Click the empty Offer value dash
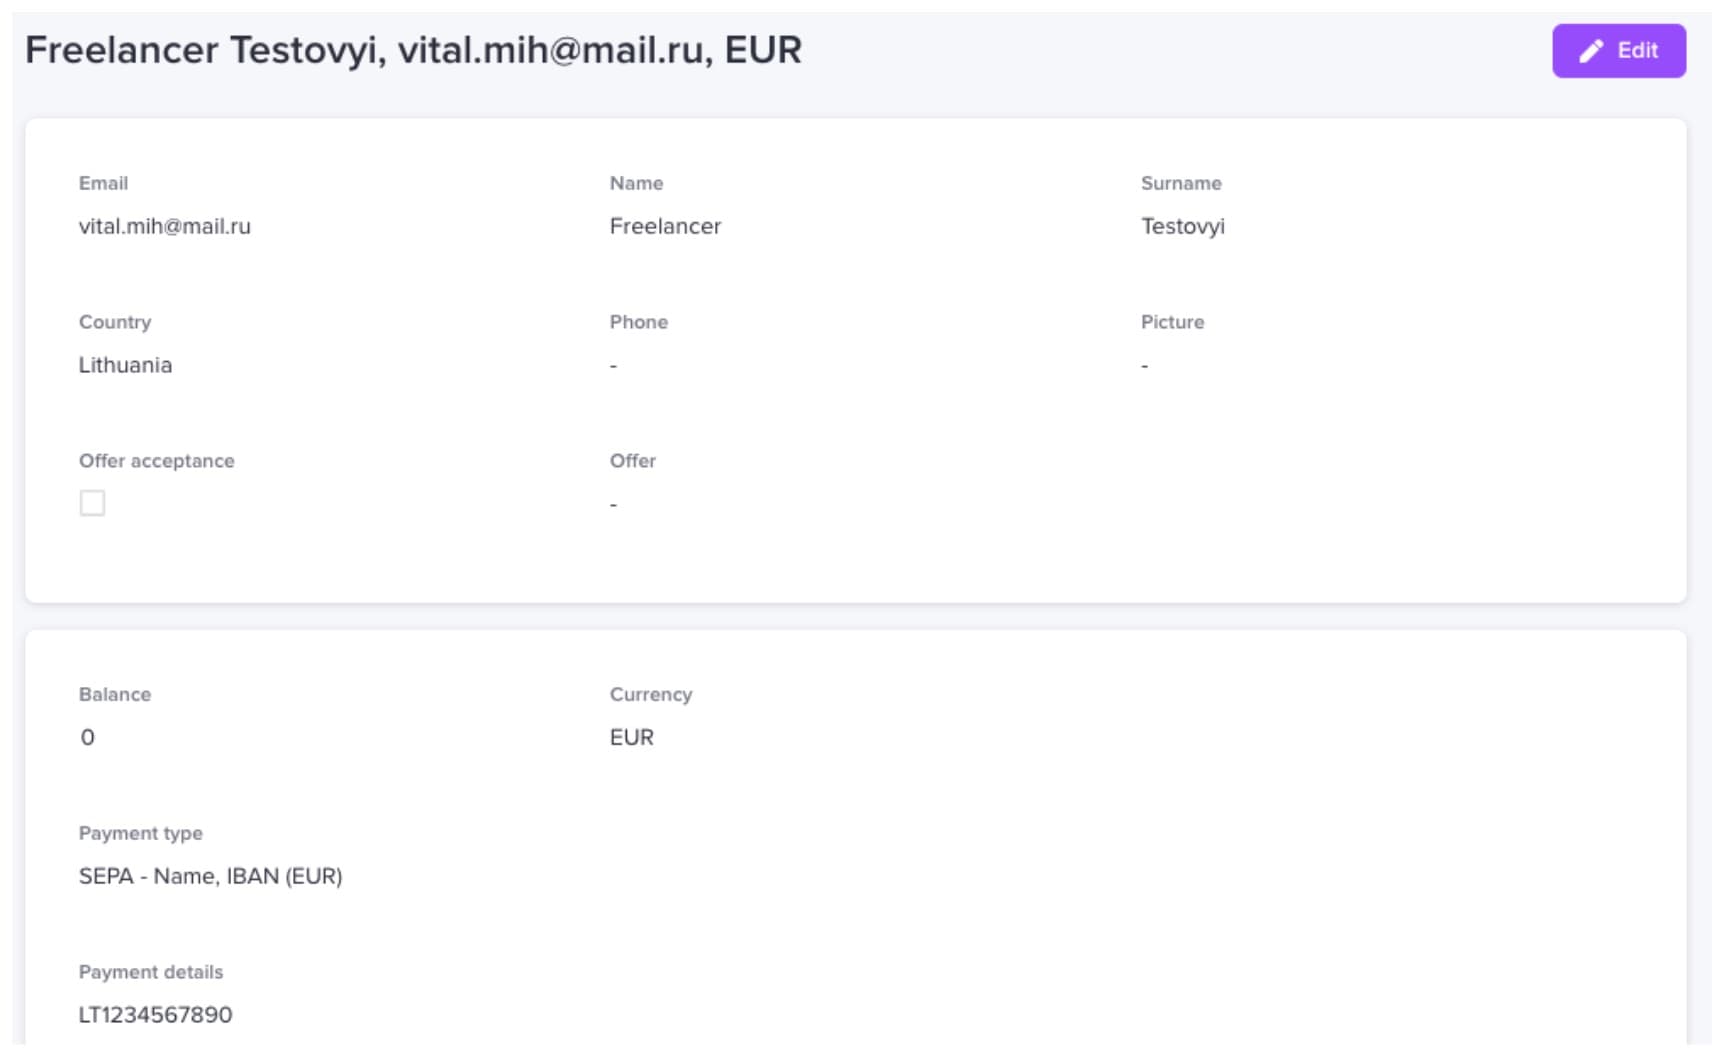The width and height of the screenshot is (1730, 1048). (613, 505)
